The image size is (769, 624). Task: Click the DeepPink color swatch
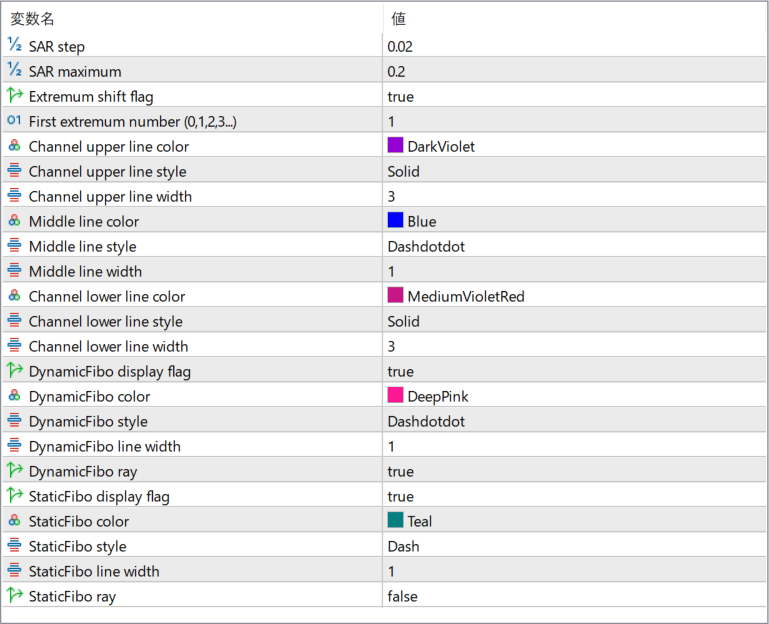click(x=396, y=396)
